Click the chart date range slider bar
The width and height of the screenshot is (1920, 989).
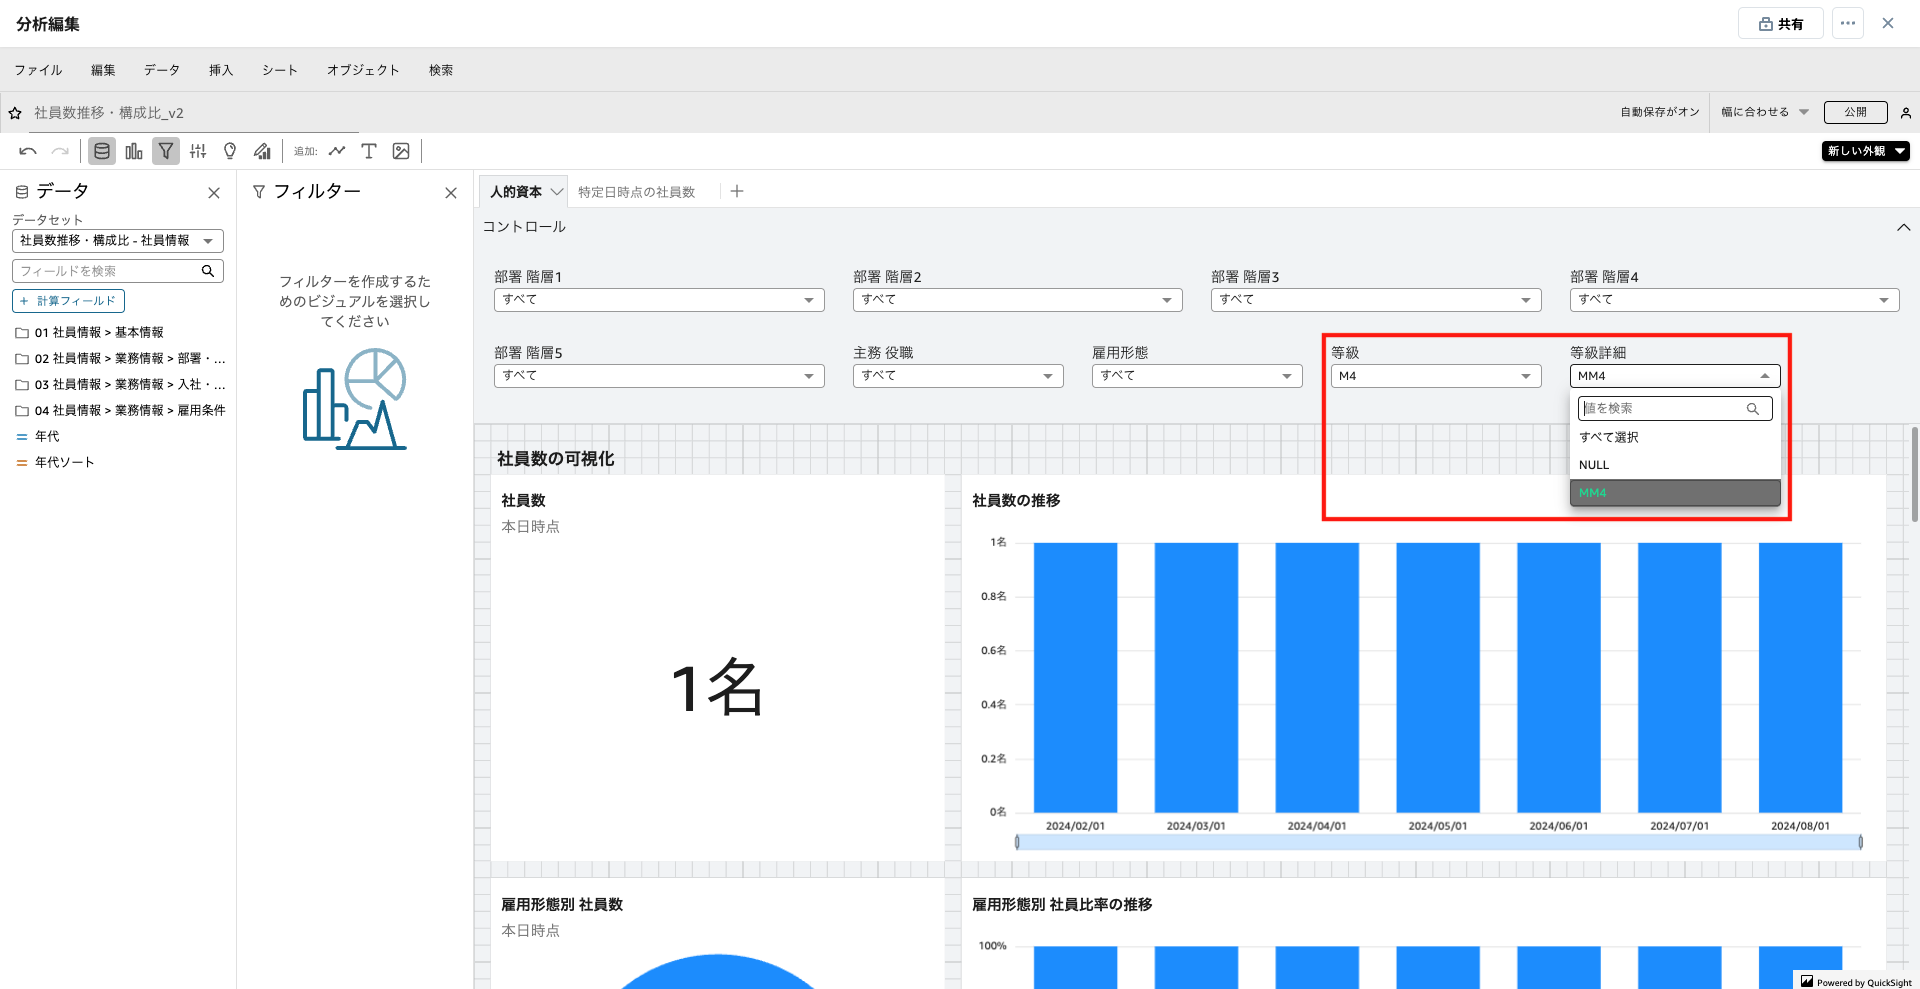coord(1438,843)
